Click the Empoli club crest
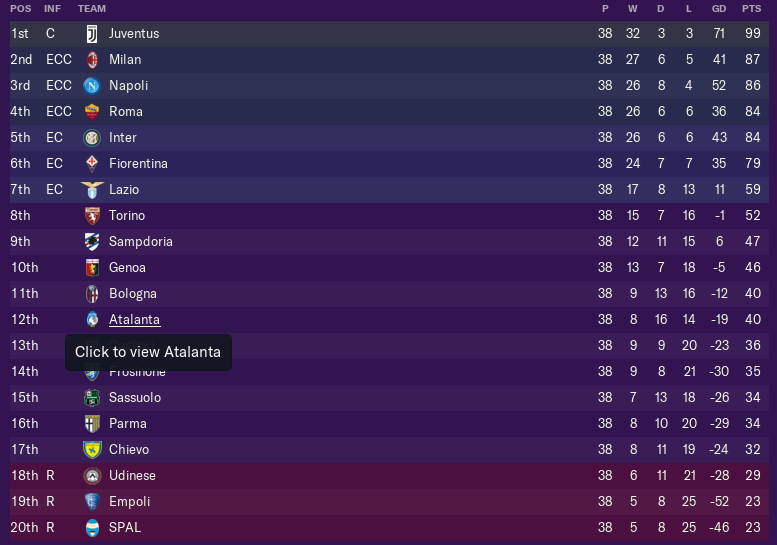Screen dimensions: 777x545 (x=92, y=501)
